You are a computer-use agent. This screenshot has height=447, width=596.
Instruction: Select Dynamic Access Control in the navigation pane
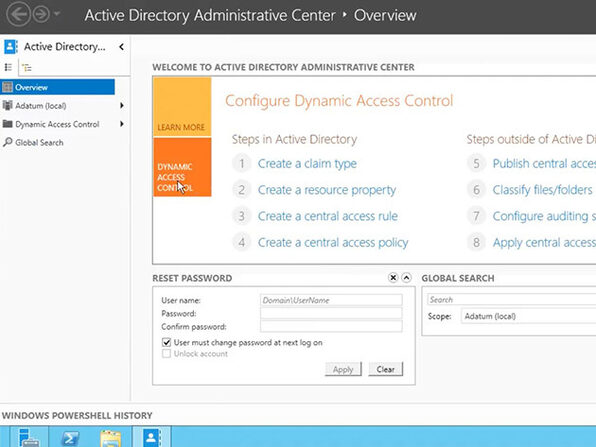57,124
